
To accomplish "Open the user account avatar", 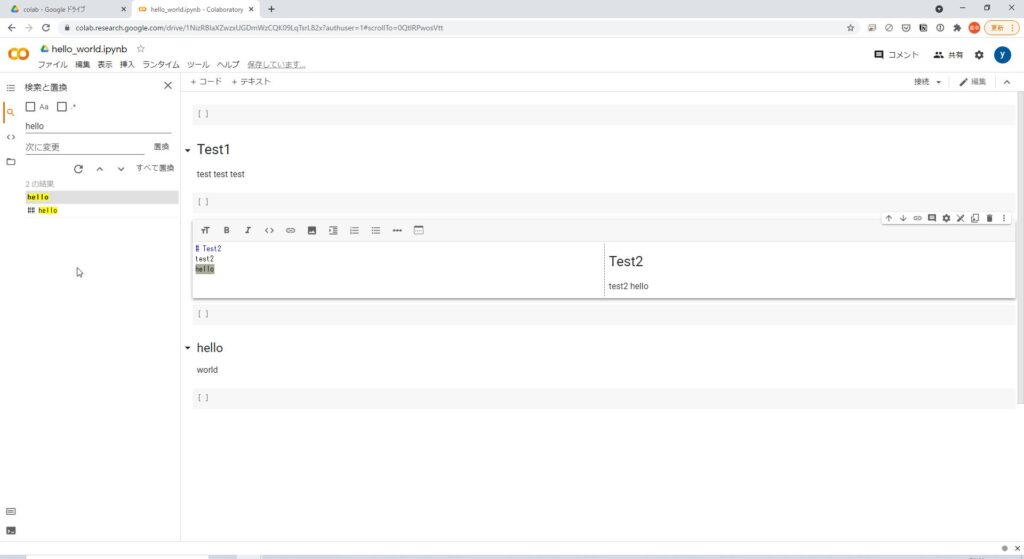I will click(x=1002, y=55).
